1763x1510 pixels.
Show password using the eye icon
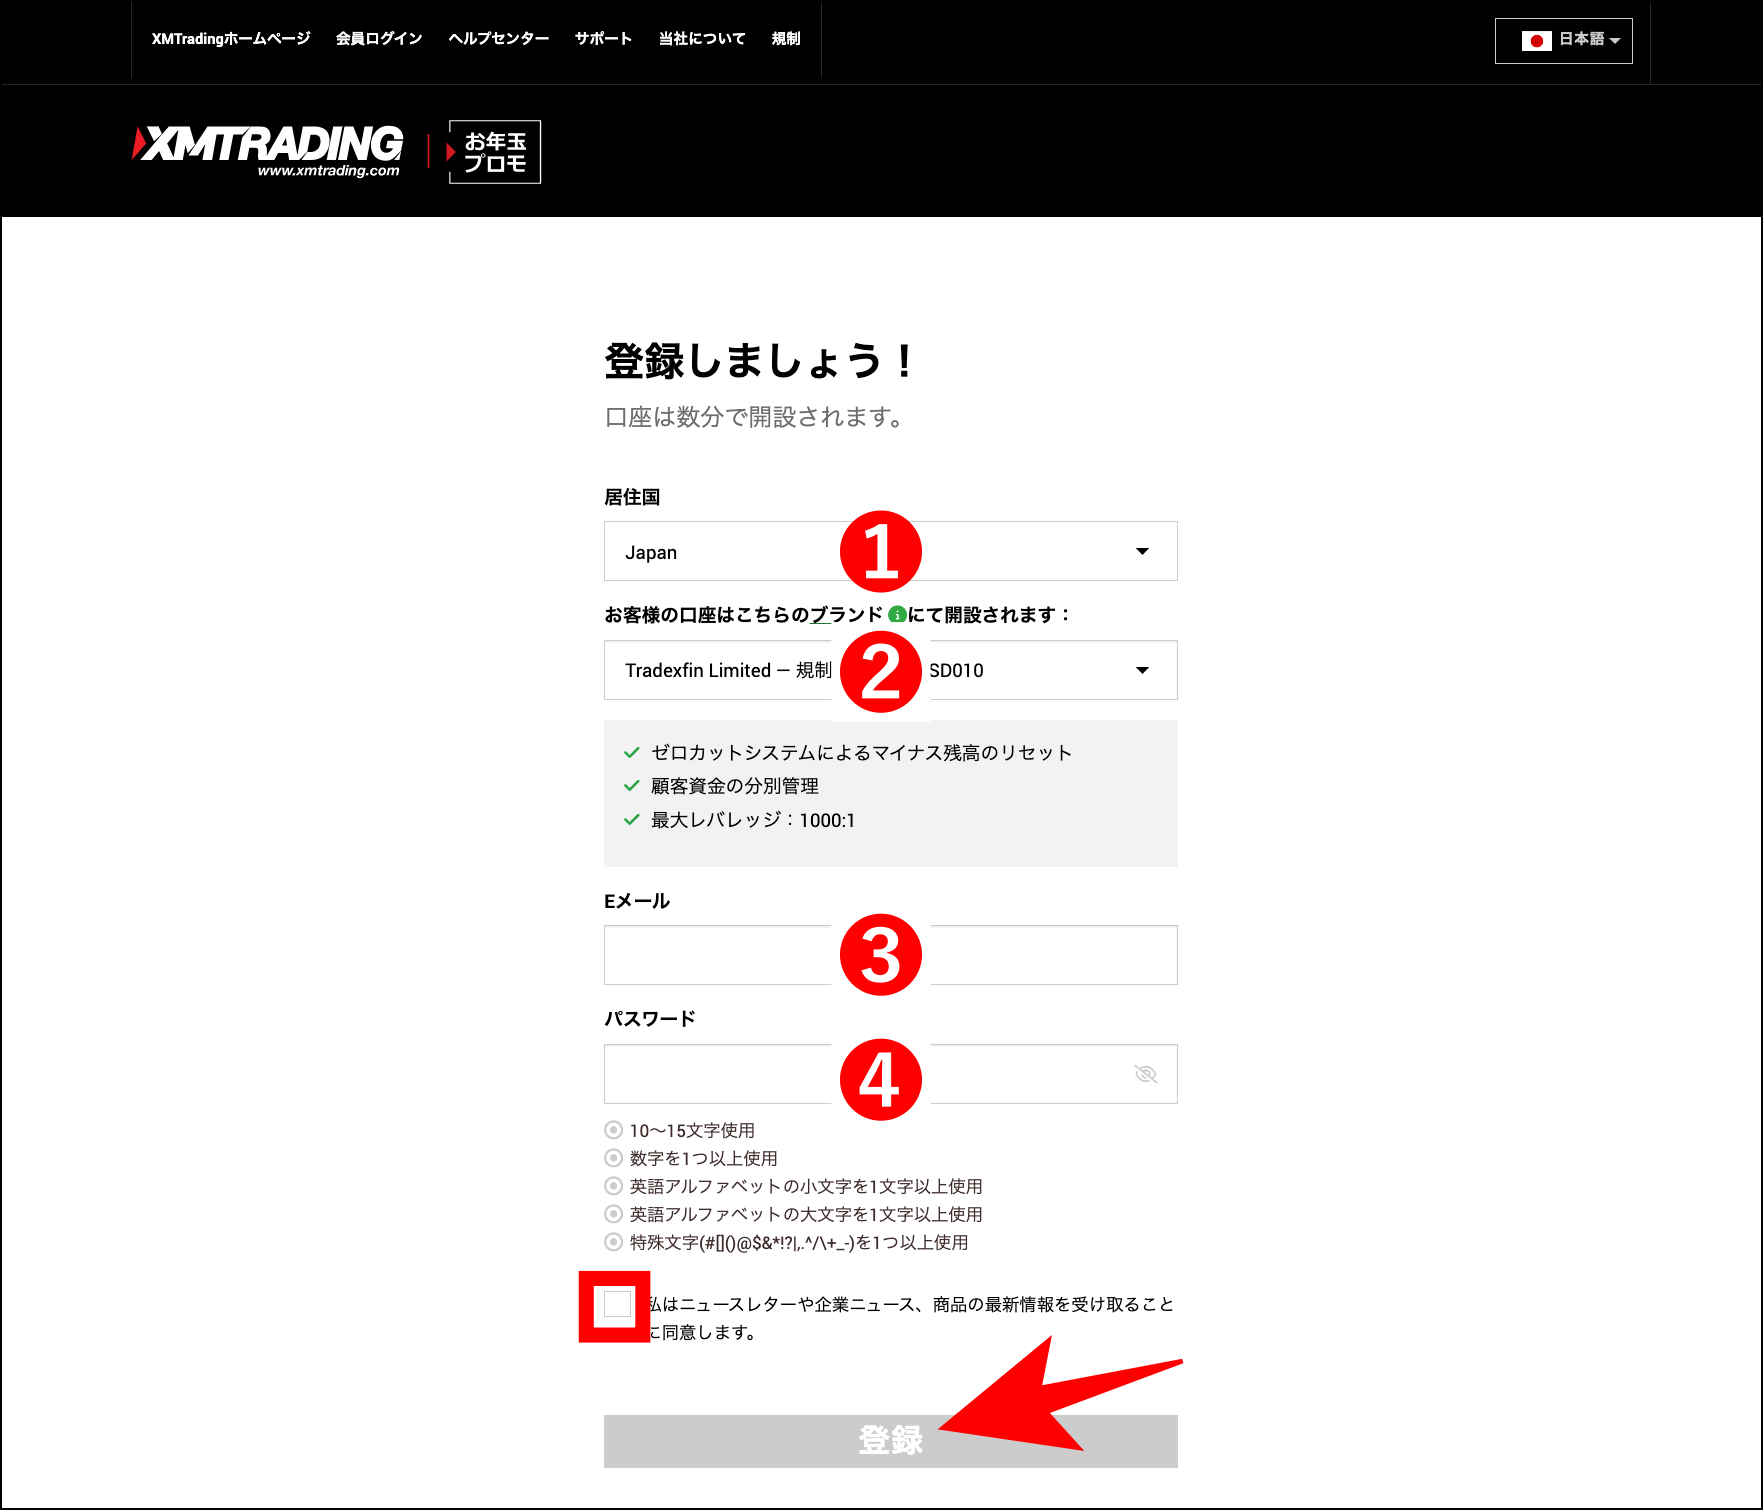[1144, 1073]
